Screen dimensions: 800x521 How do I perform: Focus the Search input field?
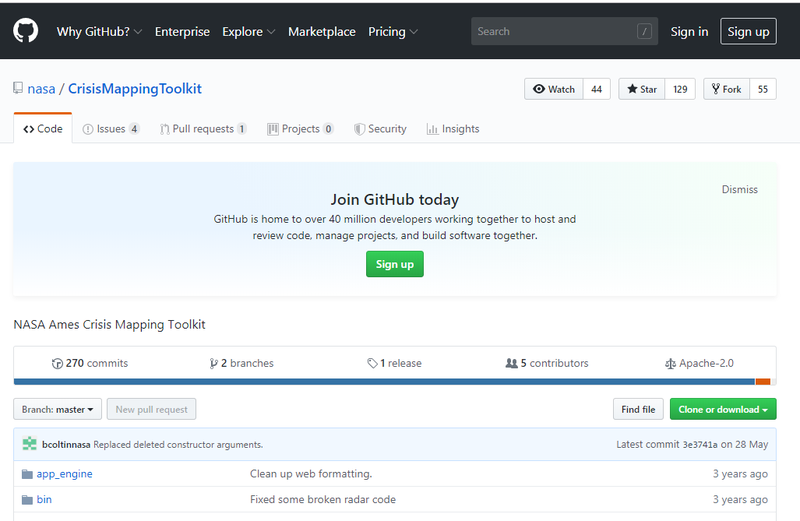(x=555, y=32)
